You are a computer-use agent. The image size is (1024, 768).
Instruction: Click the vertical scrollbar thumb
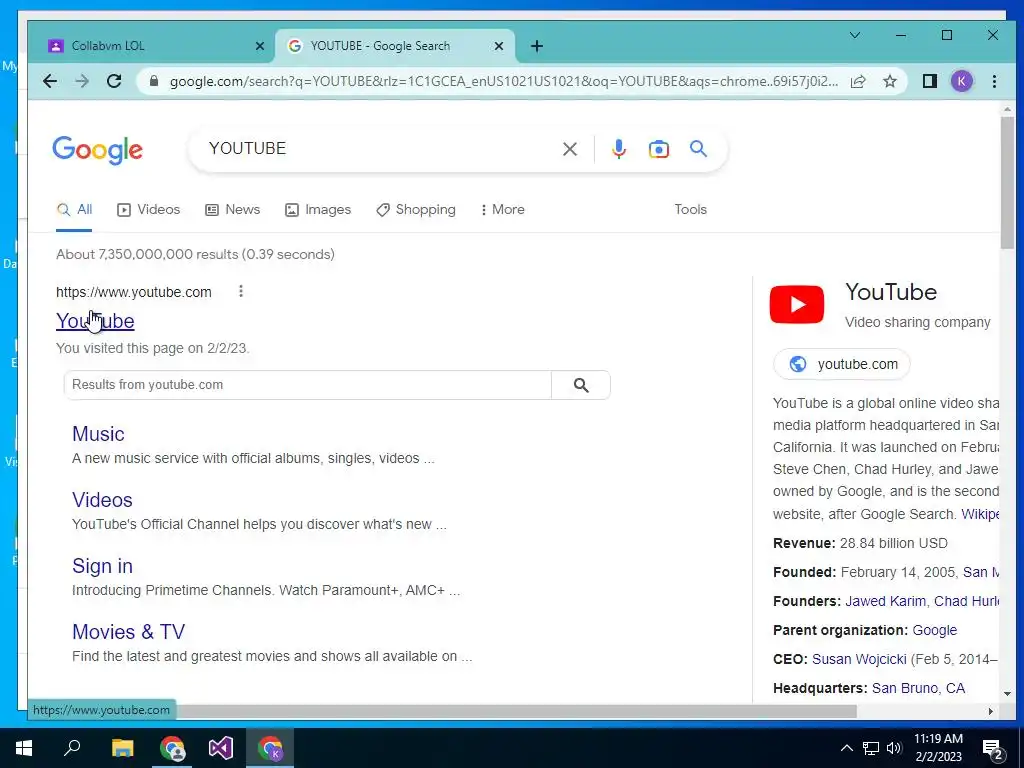coord(1007,183)
